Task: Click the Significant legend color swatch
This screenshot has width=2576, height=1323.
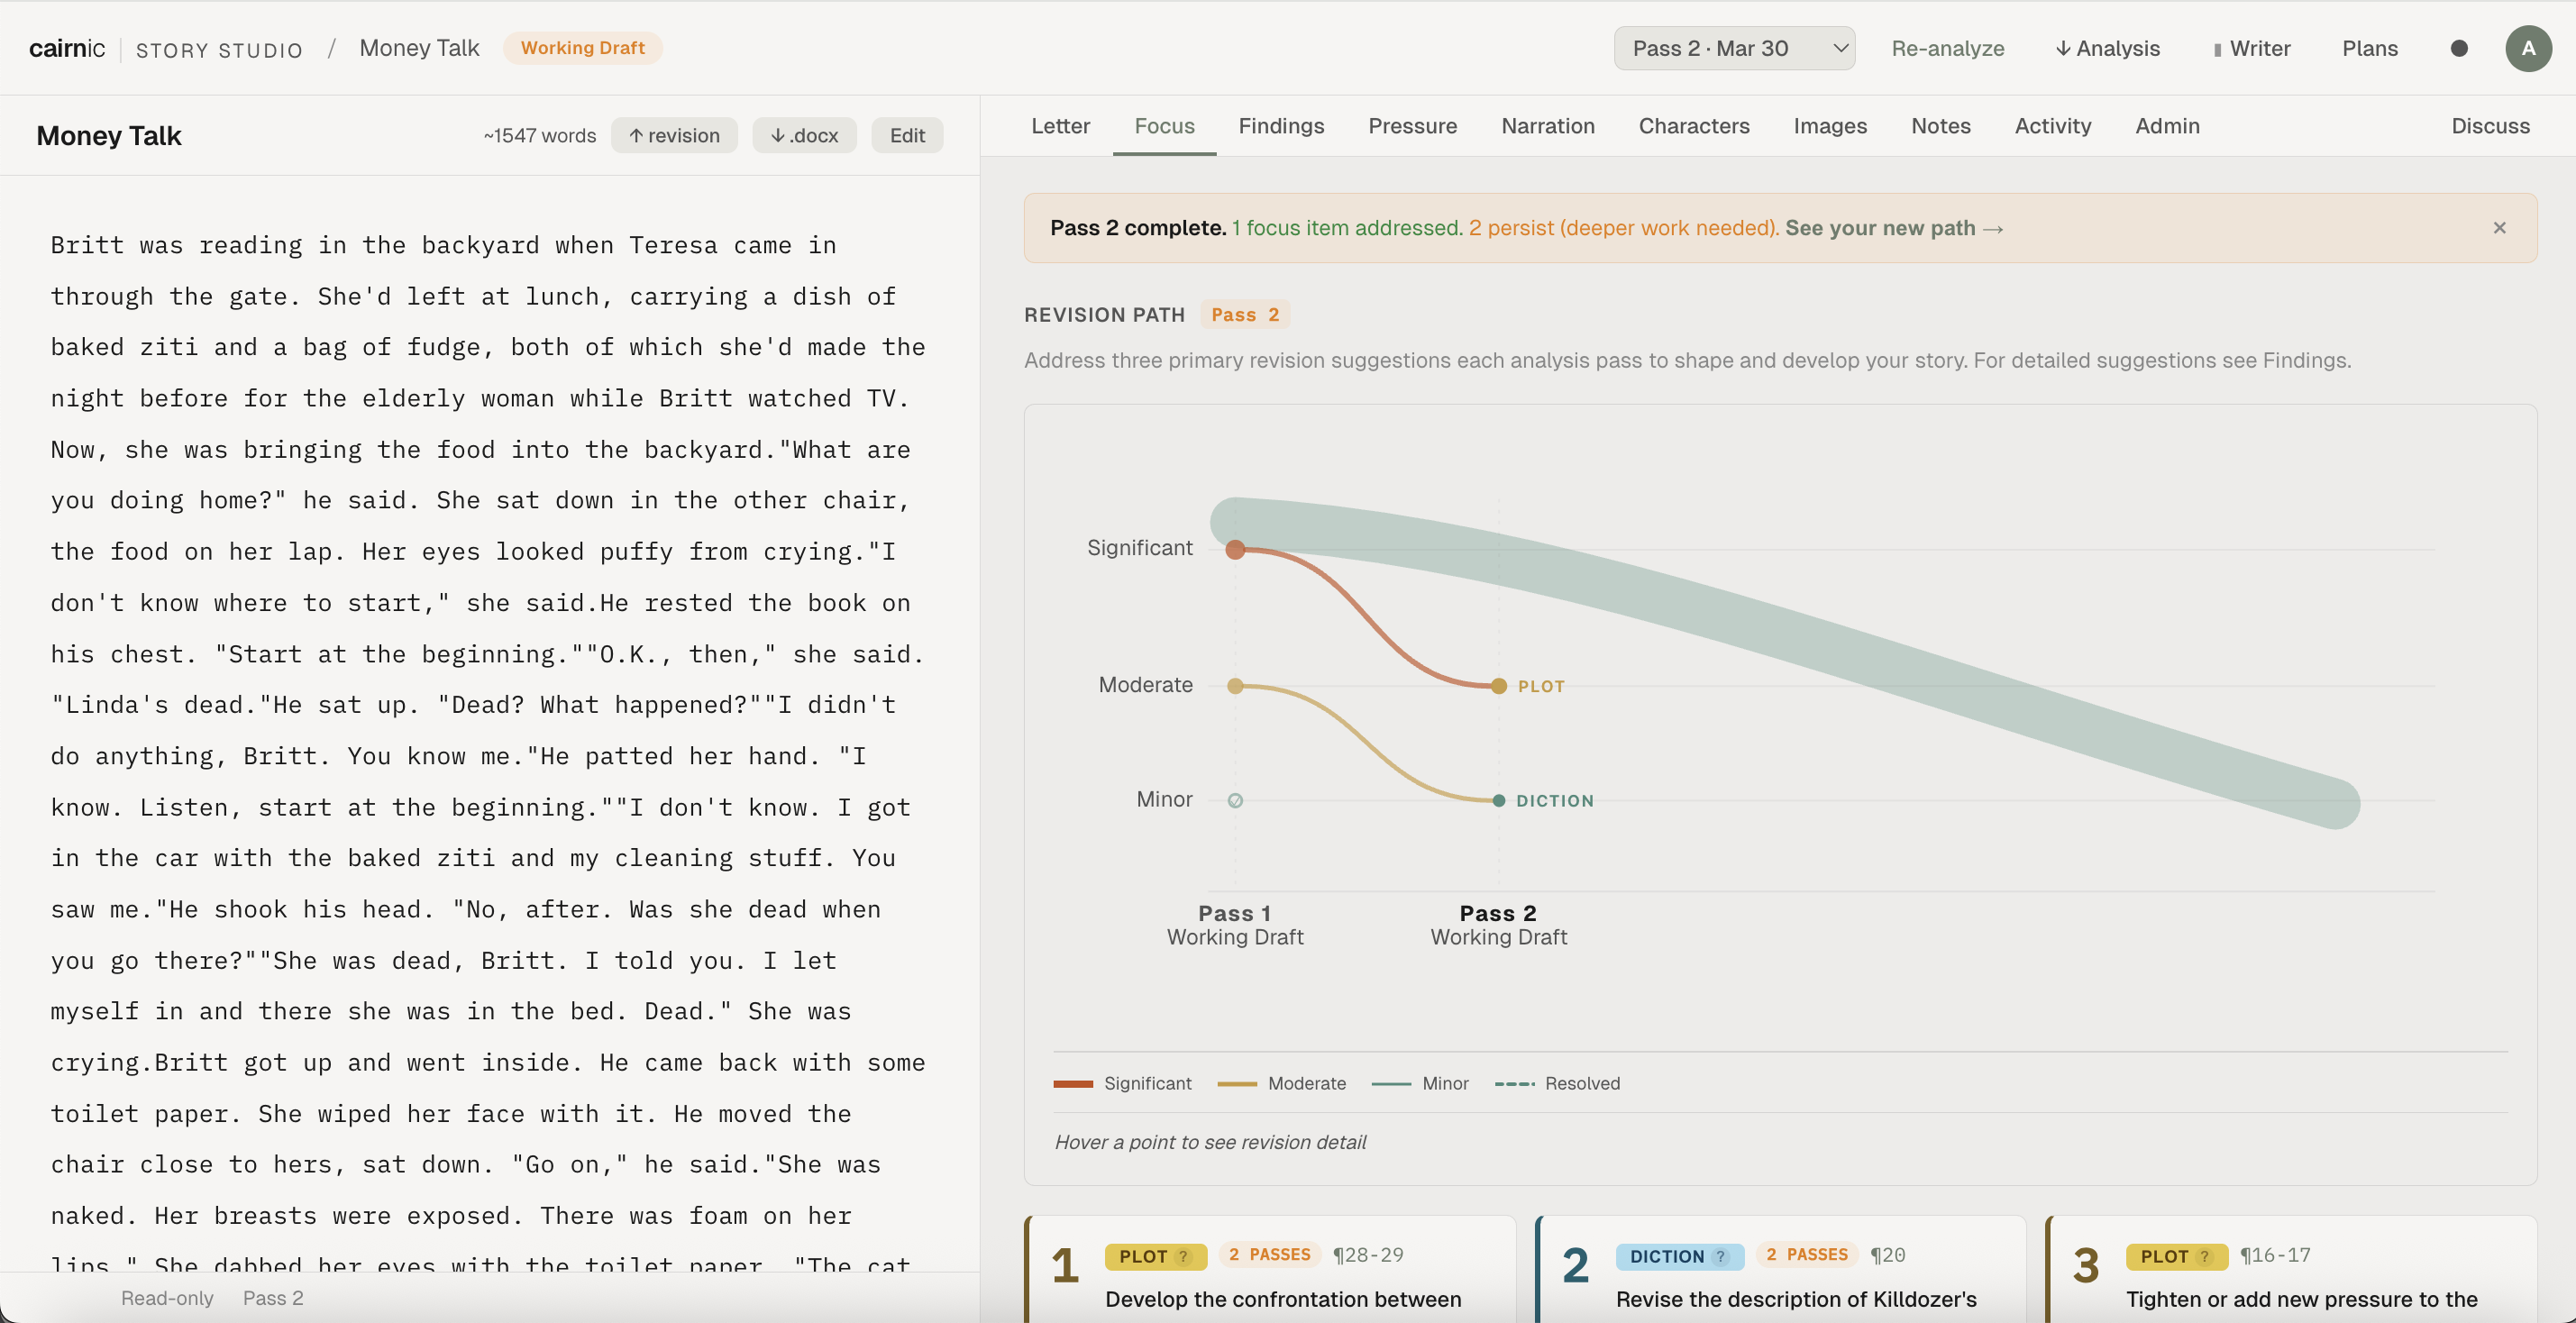Action: coord(1073,1083)
